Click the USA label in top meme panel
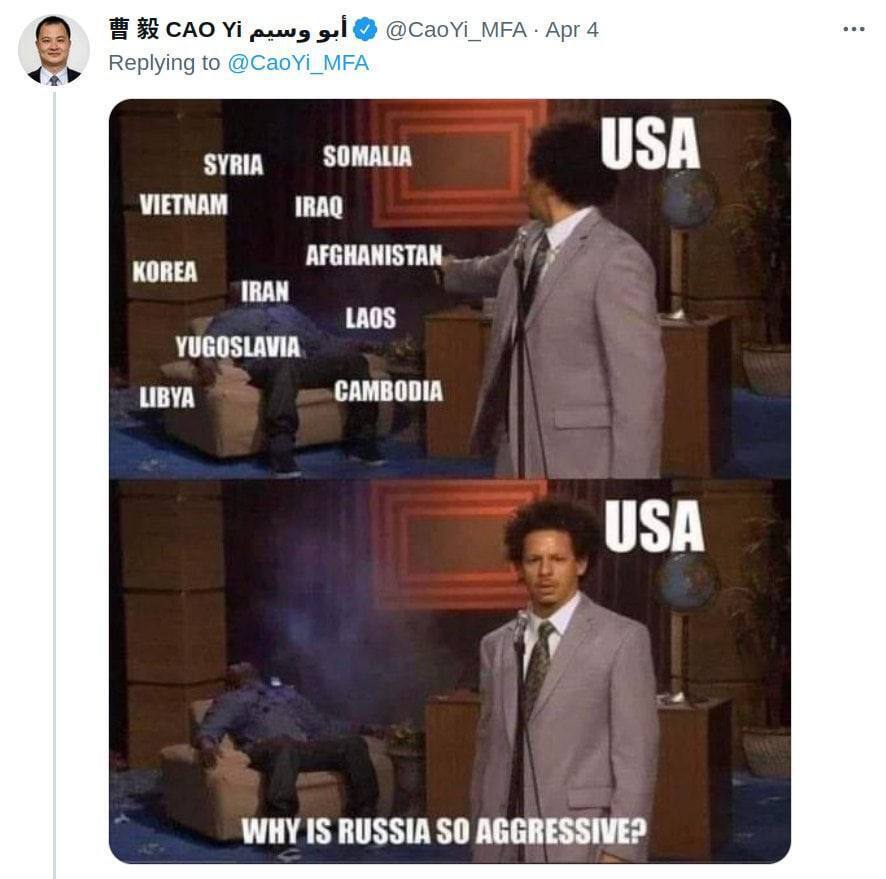Viewport: 886px width, 879px height. click(650, 143)
